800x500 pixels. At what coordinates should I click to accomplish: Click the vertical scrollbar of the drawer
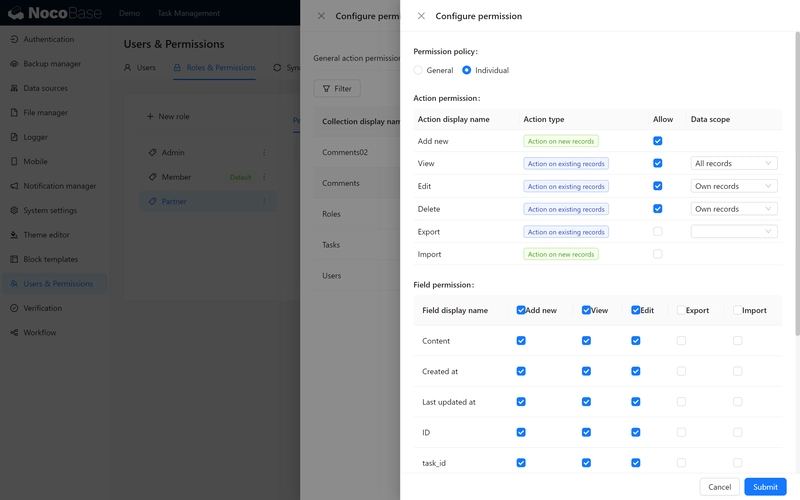797,184
